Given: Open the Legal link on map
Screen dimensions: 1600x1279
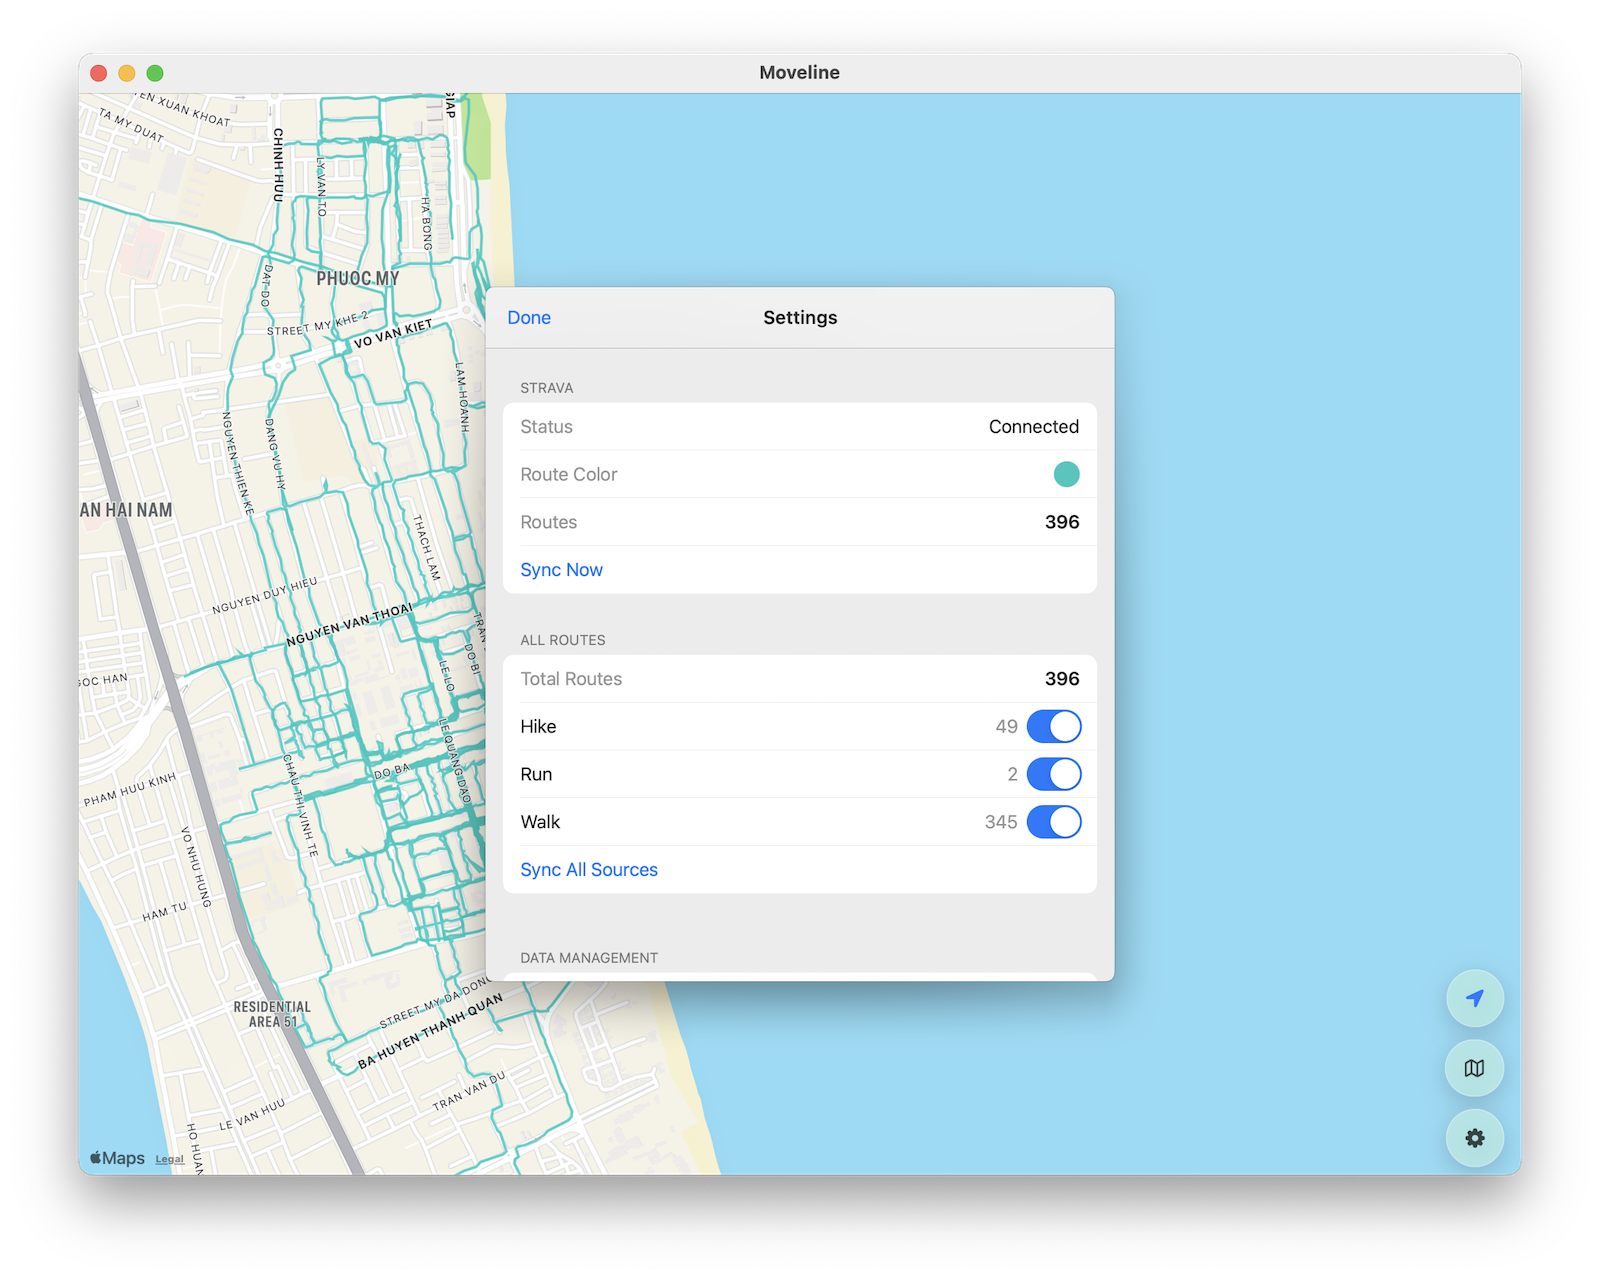Looking at the screenshot, I should pyautogui.click(x=169, y=1160).
